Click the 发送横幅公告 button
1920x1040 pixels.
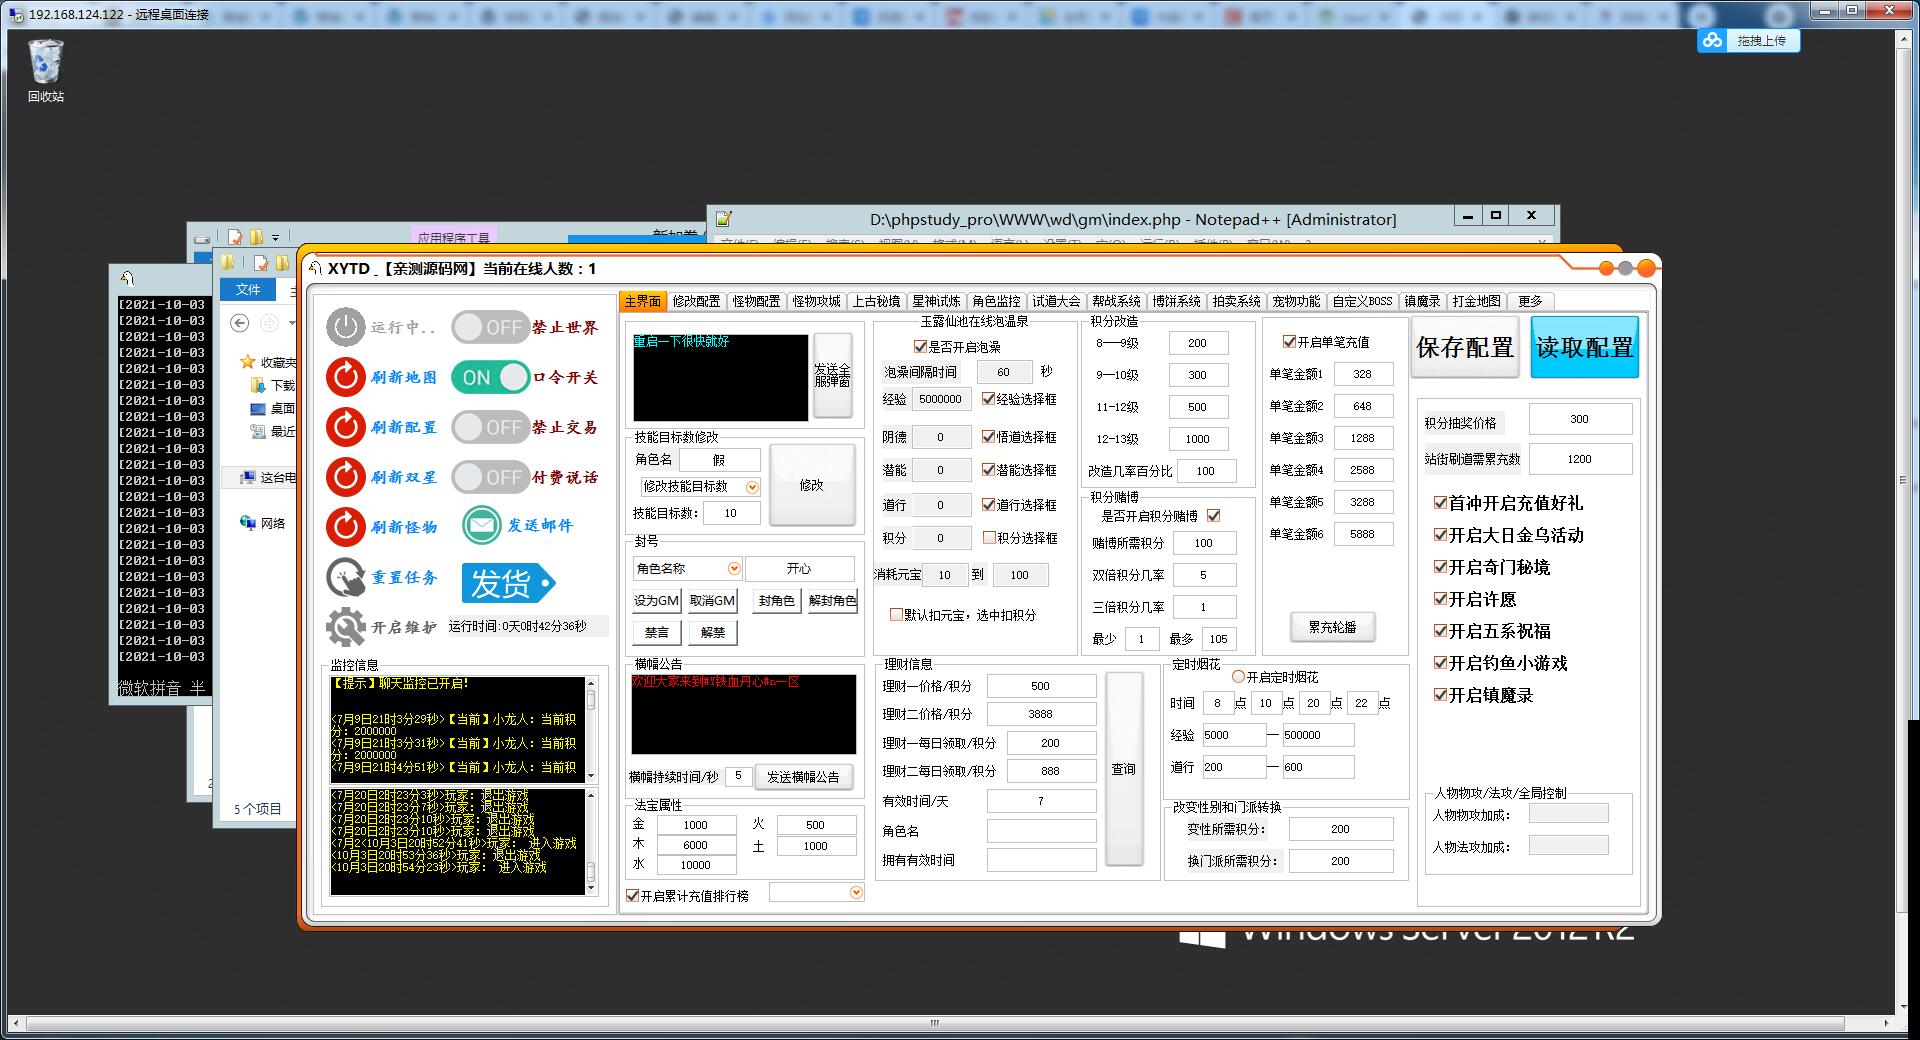pos(804,777)
